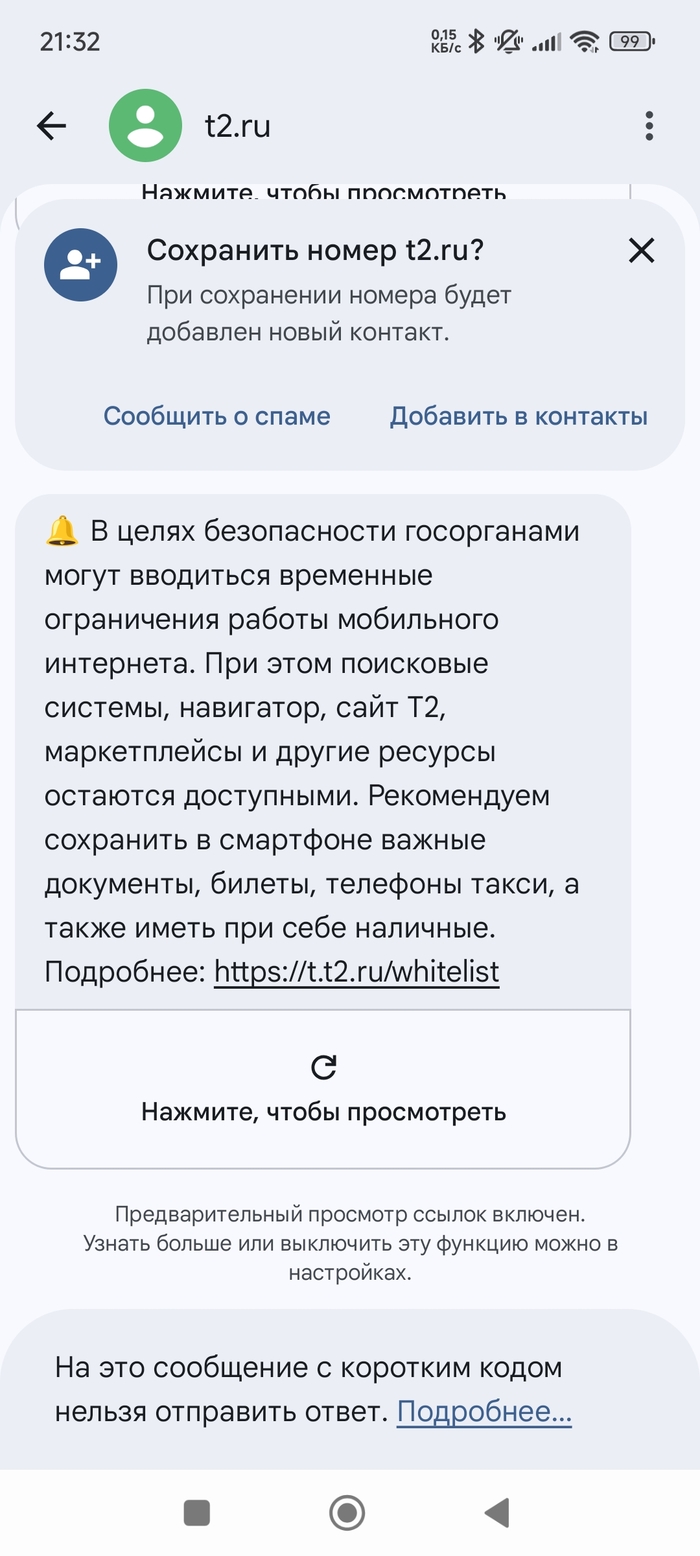Dismiss the save number prompt

pyautogui.click(x=641, y=250)
